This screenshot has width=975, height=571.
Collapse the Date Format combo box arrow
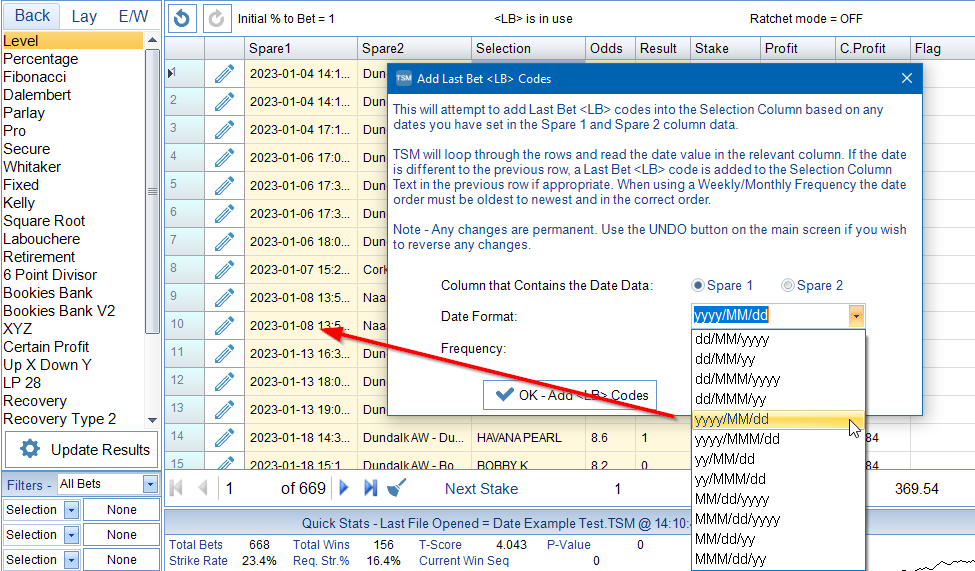point(856,316)
